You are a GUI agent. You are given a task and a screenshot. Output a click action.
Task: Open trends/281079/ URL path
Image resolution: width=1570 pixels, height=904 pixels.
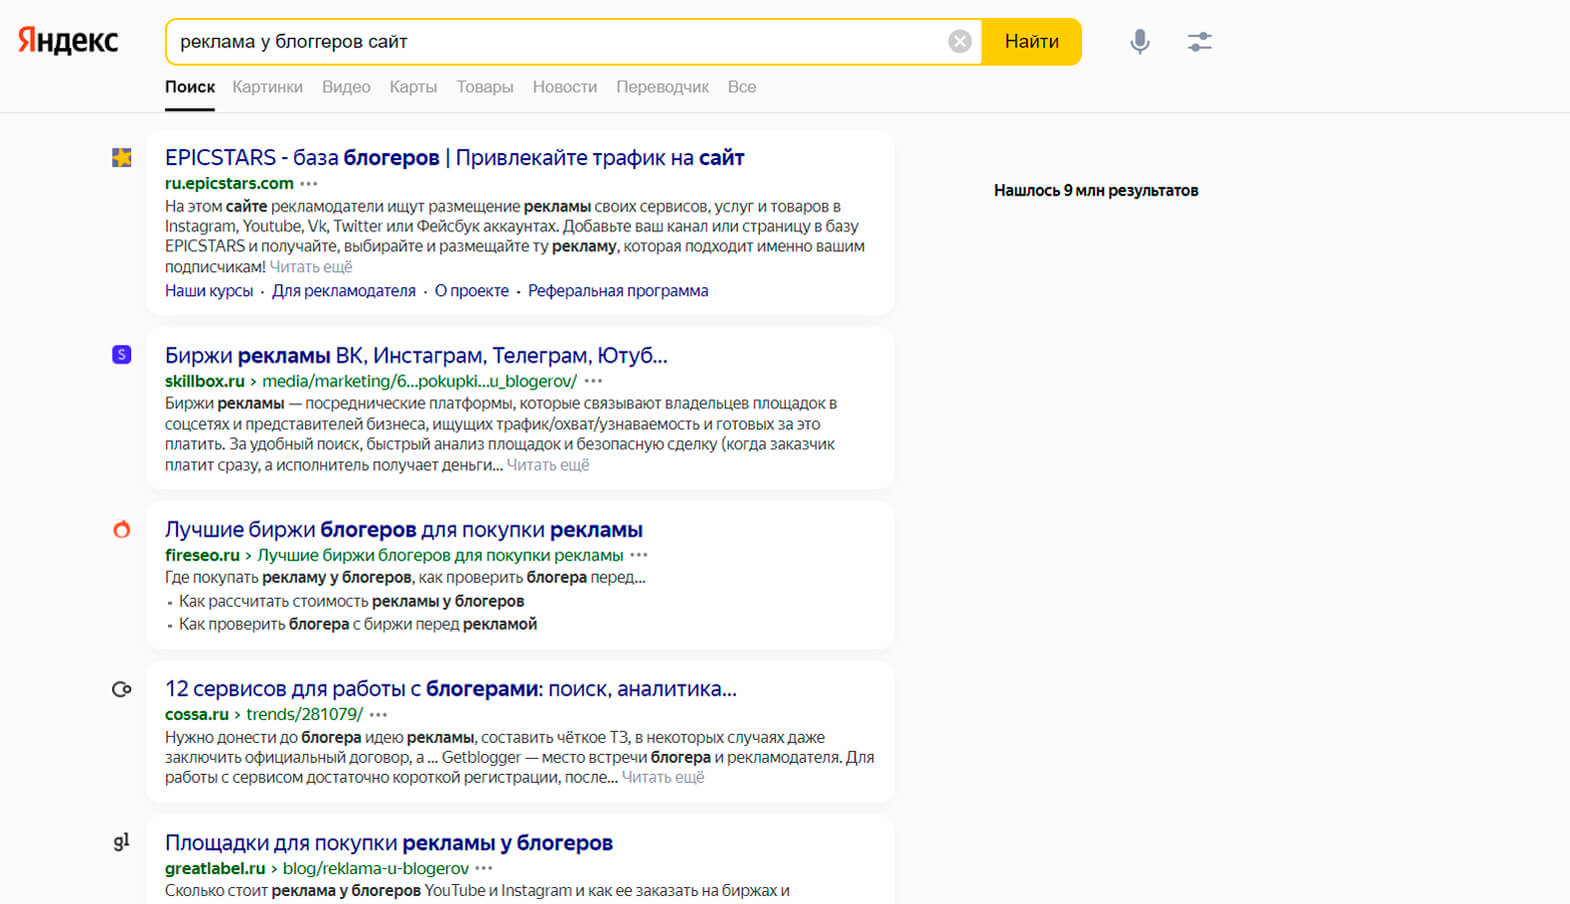[304, 714]
